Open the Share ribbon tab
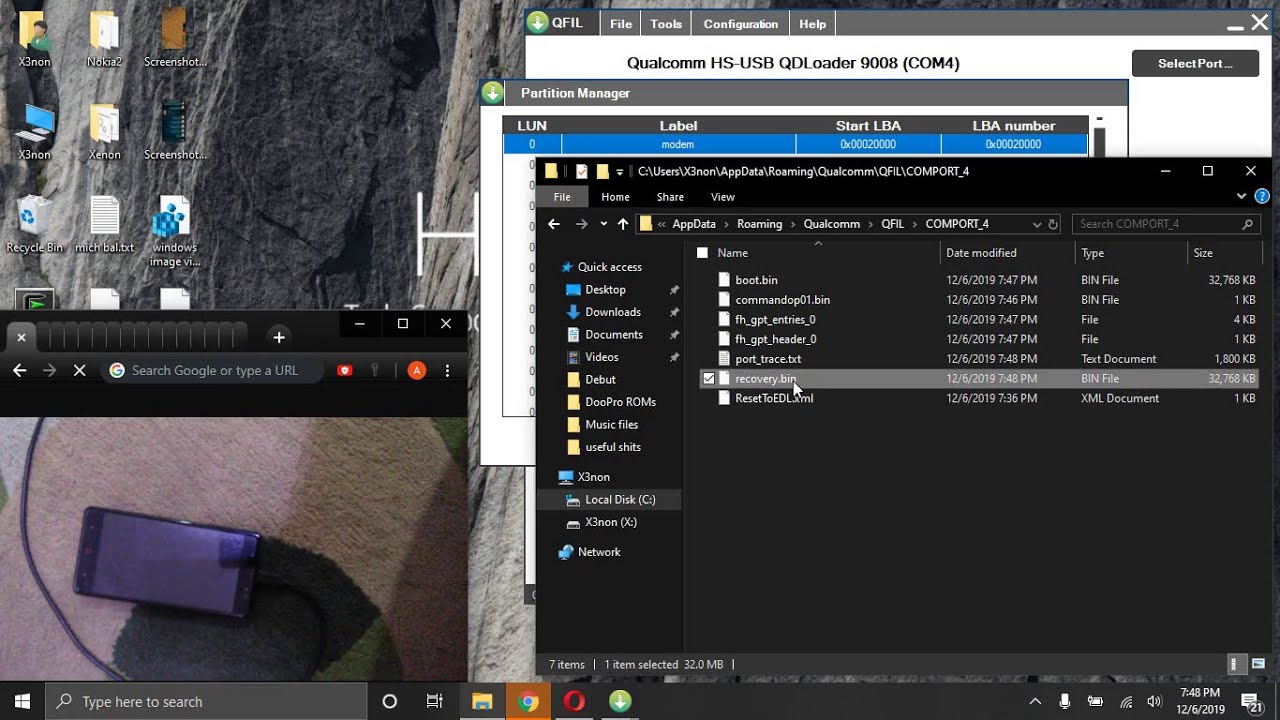 pyautogui.click(x=670, y=197)
